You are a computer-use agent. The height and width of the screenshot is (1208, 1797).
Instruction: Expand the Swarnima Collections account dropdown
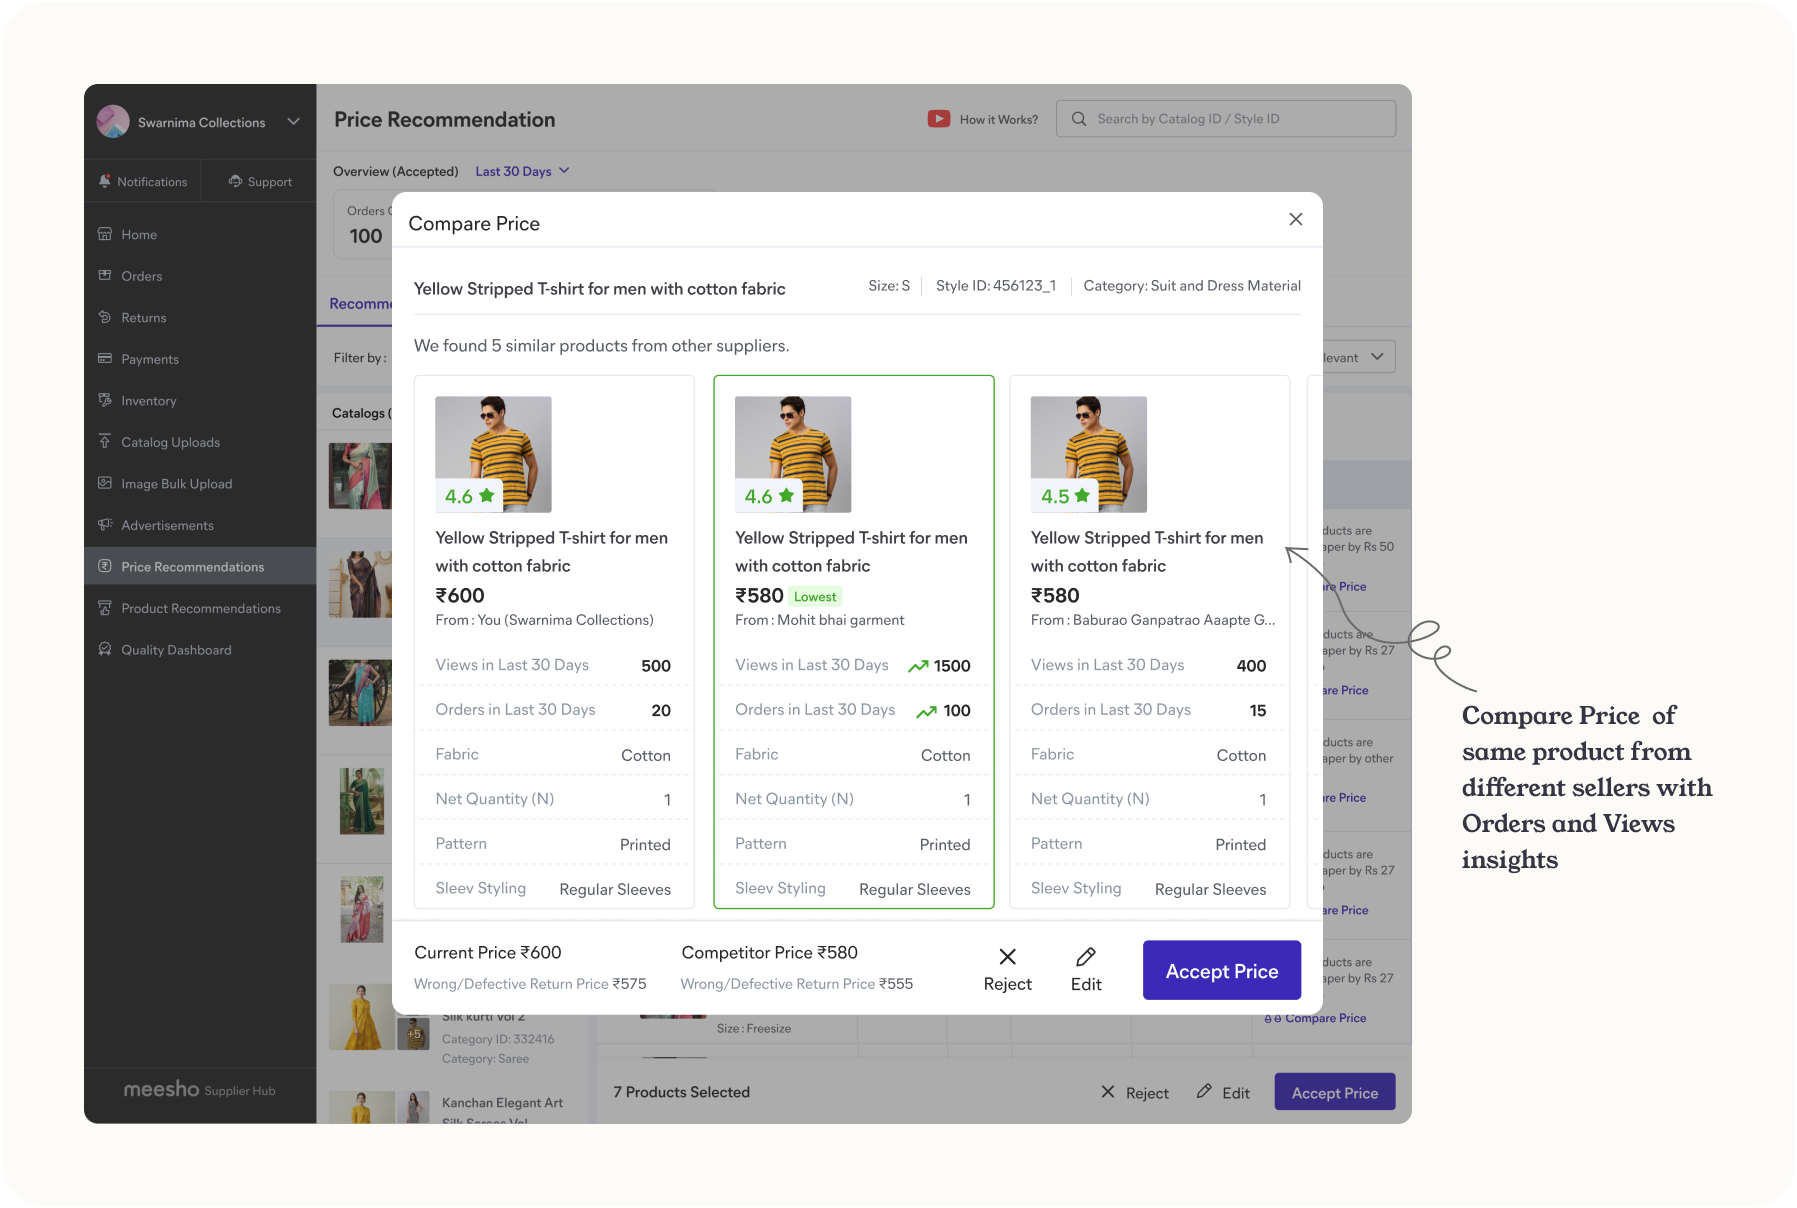coord(294,122)
